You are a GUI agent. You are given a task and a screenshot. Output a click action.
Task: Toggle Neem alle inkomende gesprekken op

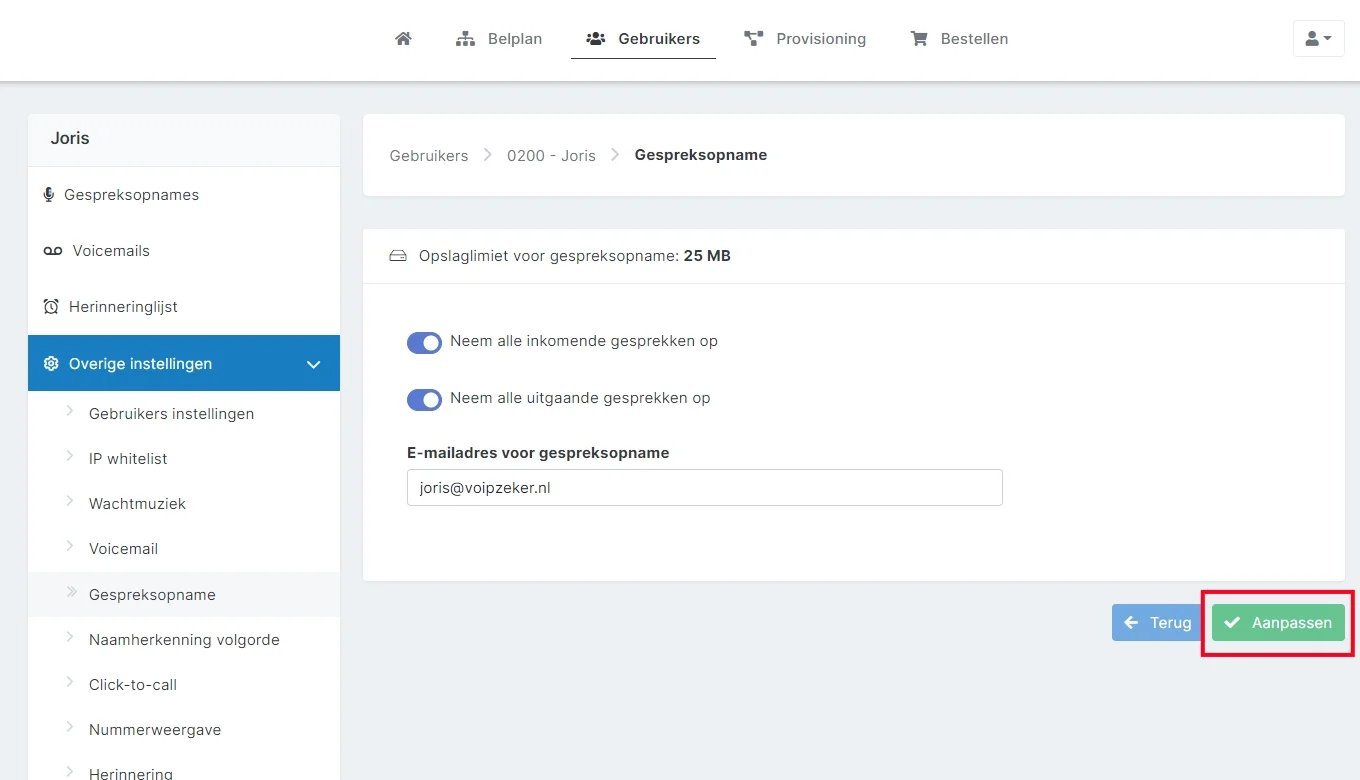pos(424,343)
